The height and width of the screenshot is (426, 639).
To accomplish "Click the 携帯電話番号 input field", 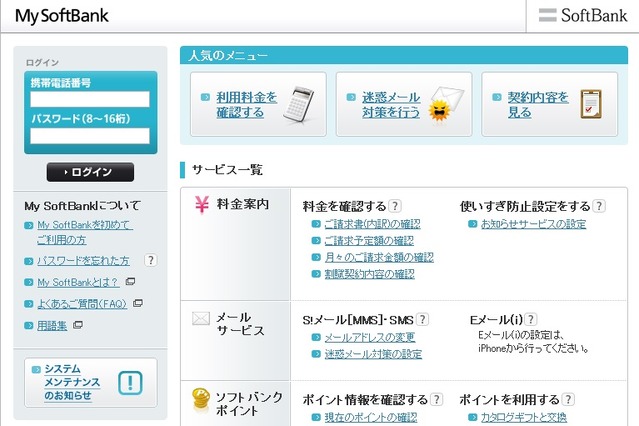I will 90,99.
